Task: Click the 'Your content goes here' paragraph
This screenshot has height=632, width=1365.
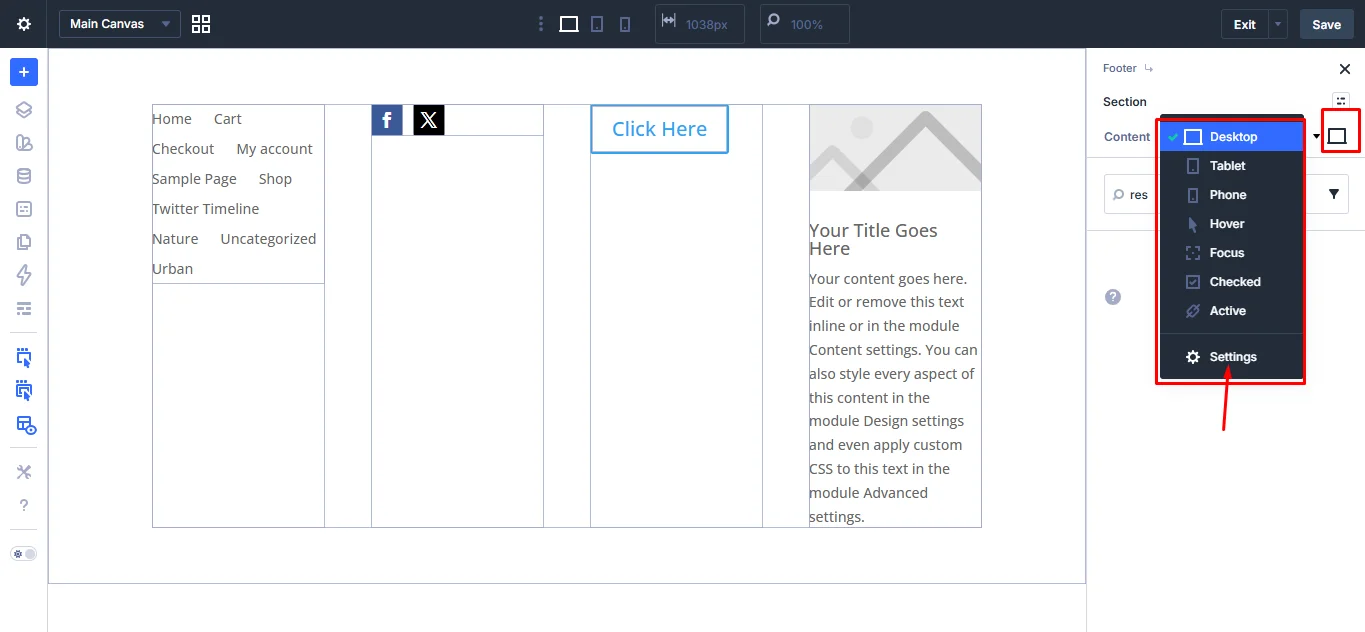Action: tap(894, 398)
